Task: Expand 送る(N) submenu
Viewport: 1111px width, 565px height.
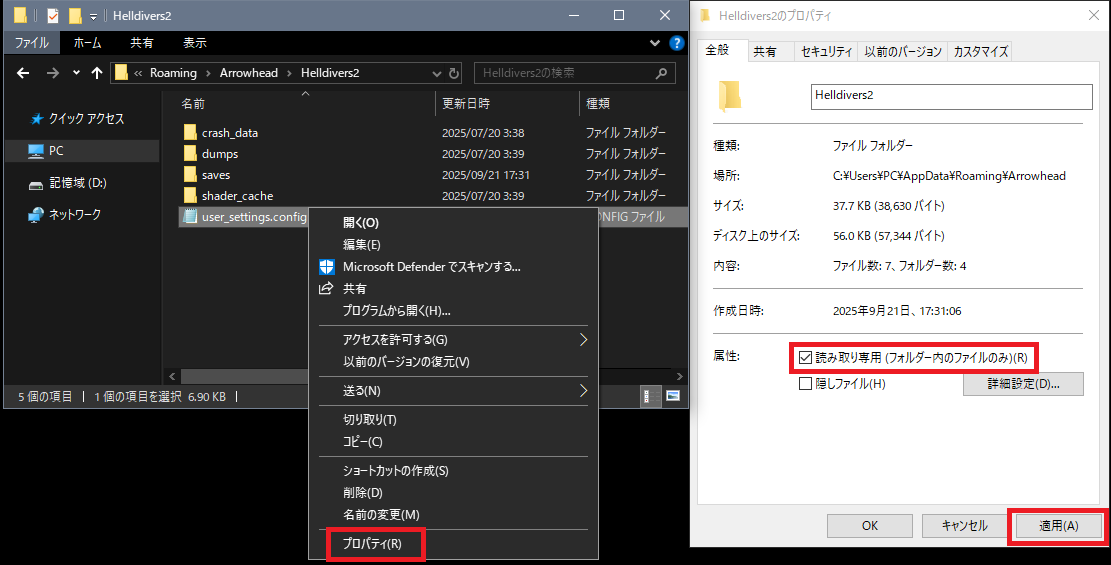Action: pyautogui.click(x=453, y=391)
